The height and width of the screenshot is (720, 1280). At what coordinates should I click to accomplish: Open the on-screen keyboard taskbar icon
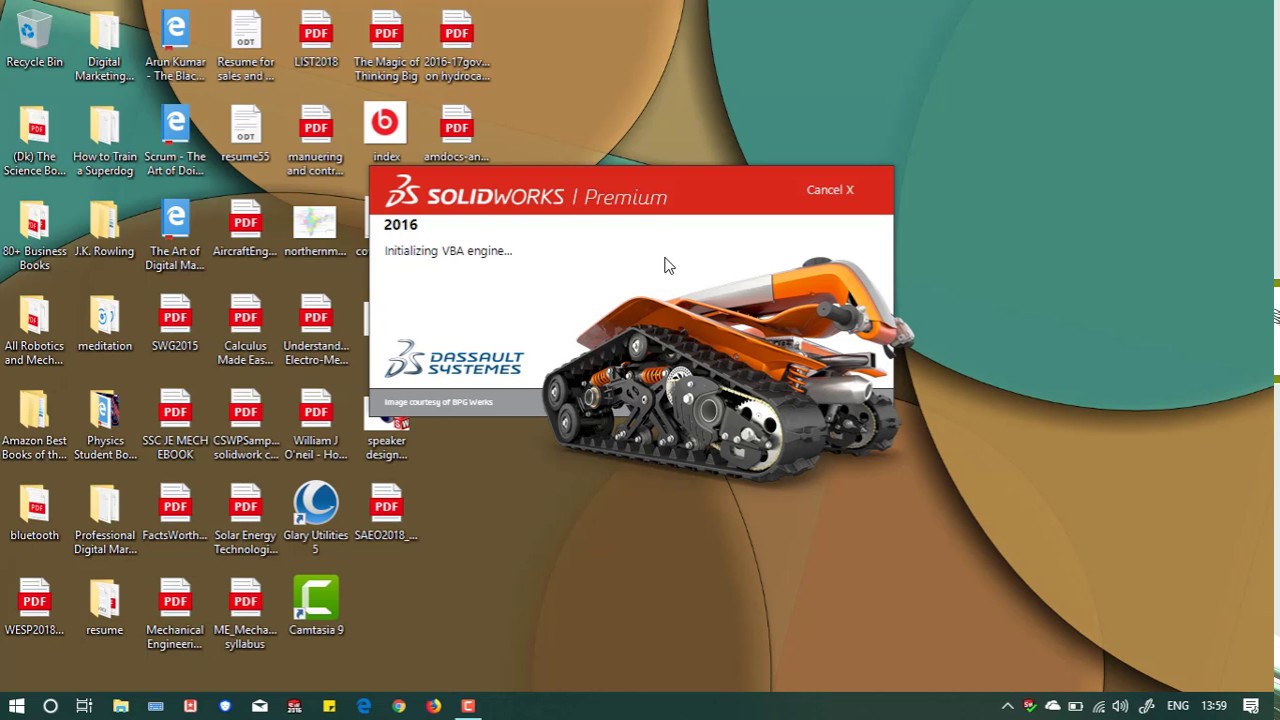click(x=155, y=706)
